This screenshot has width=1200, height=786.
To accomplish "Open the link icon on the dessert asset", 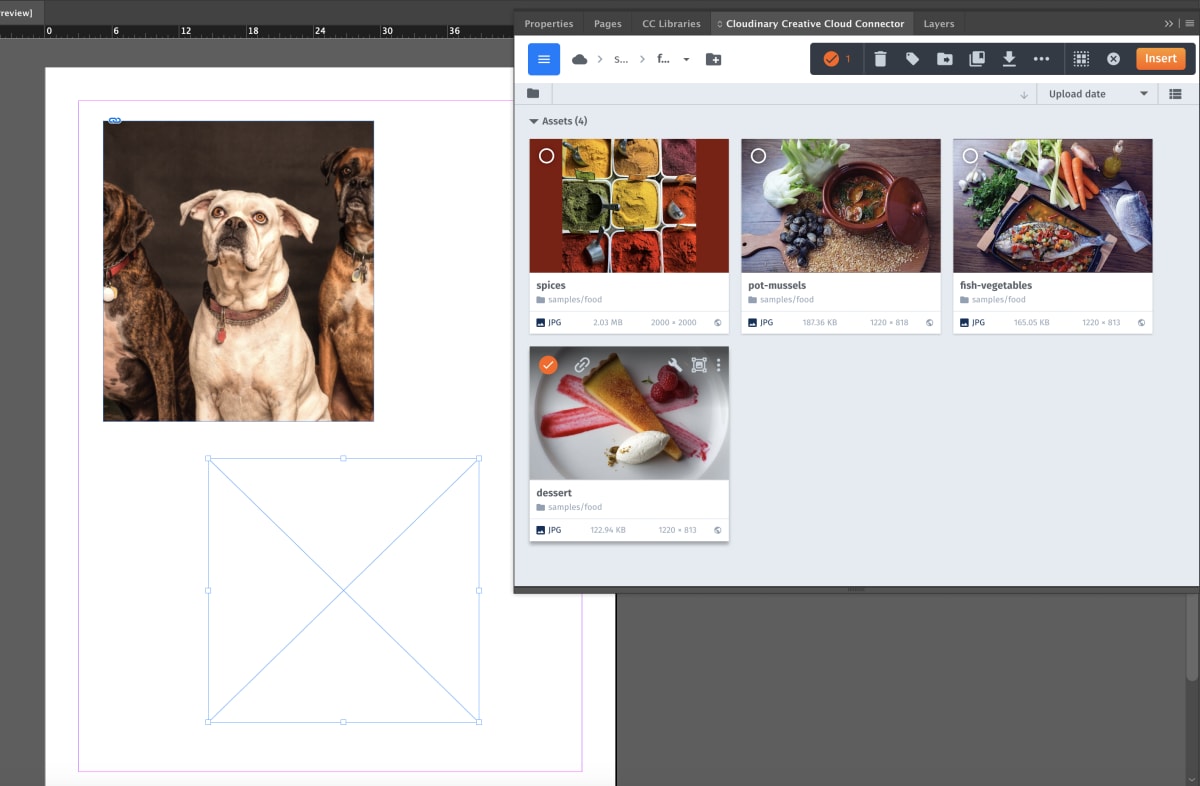I will tap(581, 366).
